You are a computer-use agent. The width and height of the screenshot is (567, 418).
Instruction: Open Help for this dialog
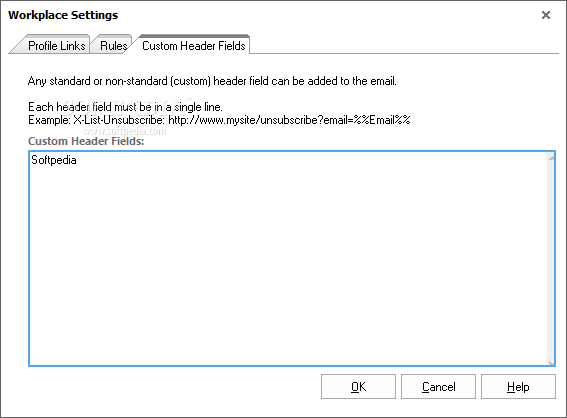(x=518, y=387)
